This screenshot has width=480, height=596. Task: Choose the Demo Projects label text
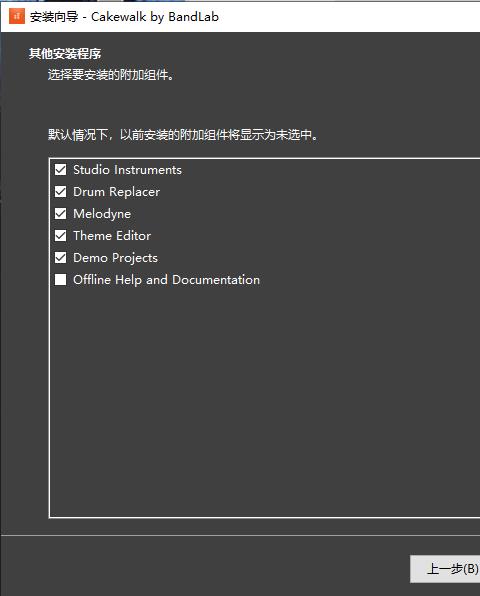(x=115, y=258)
